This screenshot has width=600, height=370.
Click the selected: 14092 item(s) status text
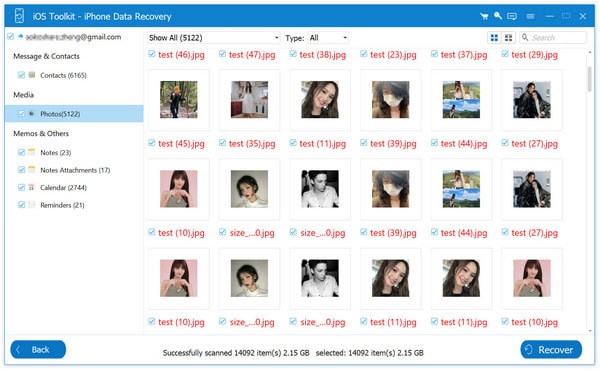[370, 353]
